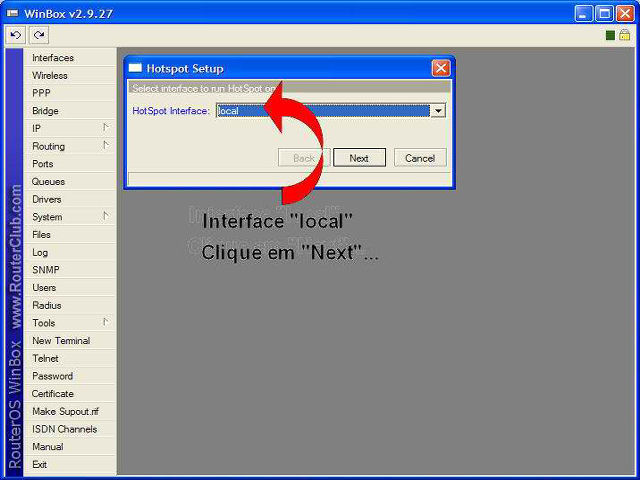Click the padlock secure-connection icon
The height and width of the screenshot is (480, 640).
pyautogui.click(x=624, y=35)
